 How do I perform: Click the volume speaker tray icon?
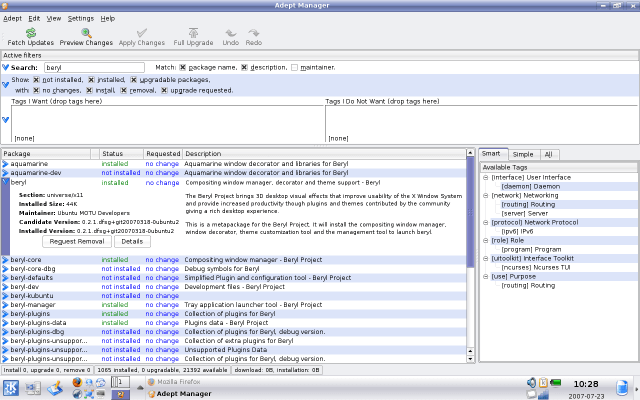(x=531, y=382)
